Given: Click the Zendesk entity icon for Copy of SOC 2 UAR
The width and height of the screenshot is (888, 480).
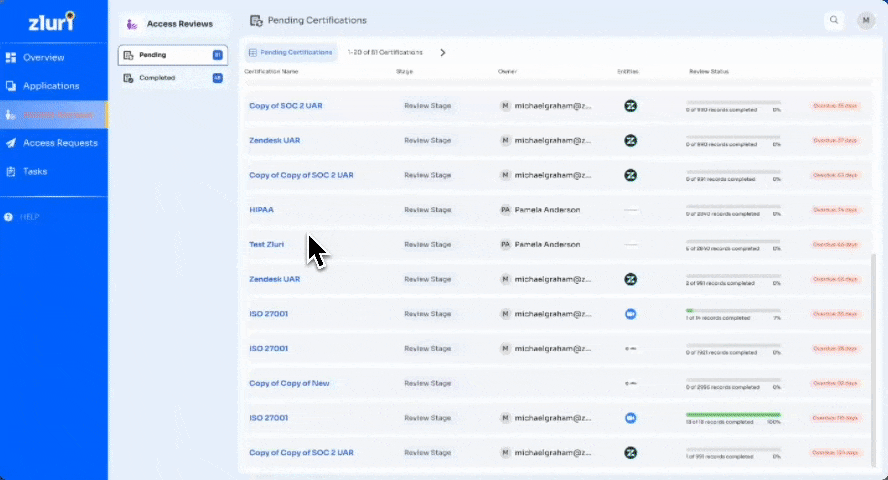Looking at the screenshot, I should (630, 106).
